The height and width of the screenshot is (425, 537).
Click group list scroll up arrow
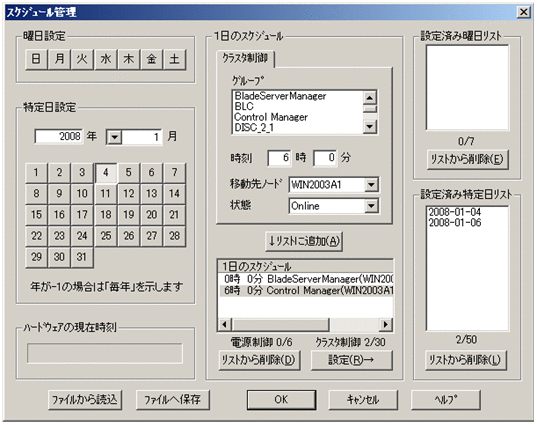[x=370, y=98]
